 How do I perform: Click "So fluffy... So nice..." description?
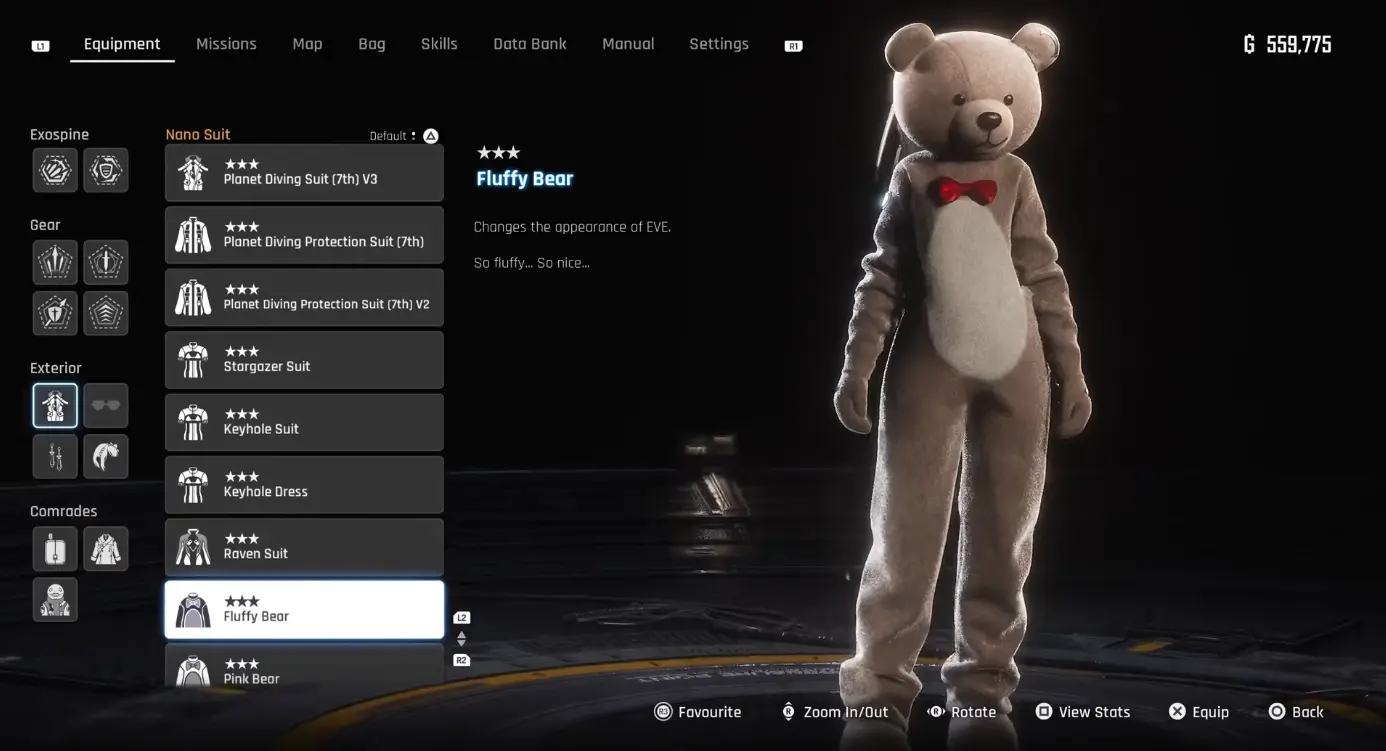[x=531, y=263]
